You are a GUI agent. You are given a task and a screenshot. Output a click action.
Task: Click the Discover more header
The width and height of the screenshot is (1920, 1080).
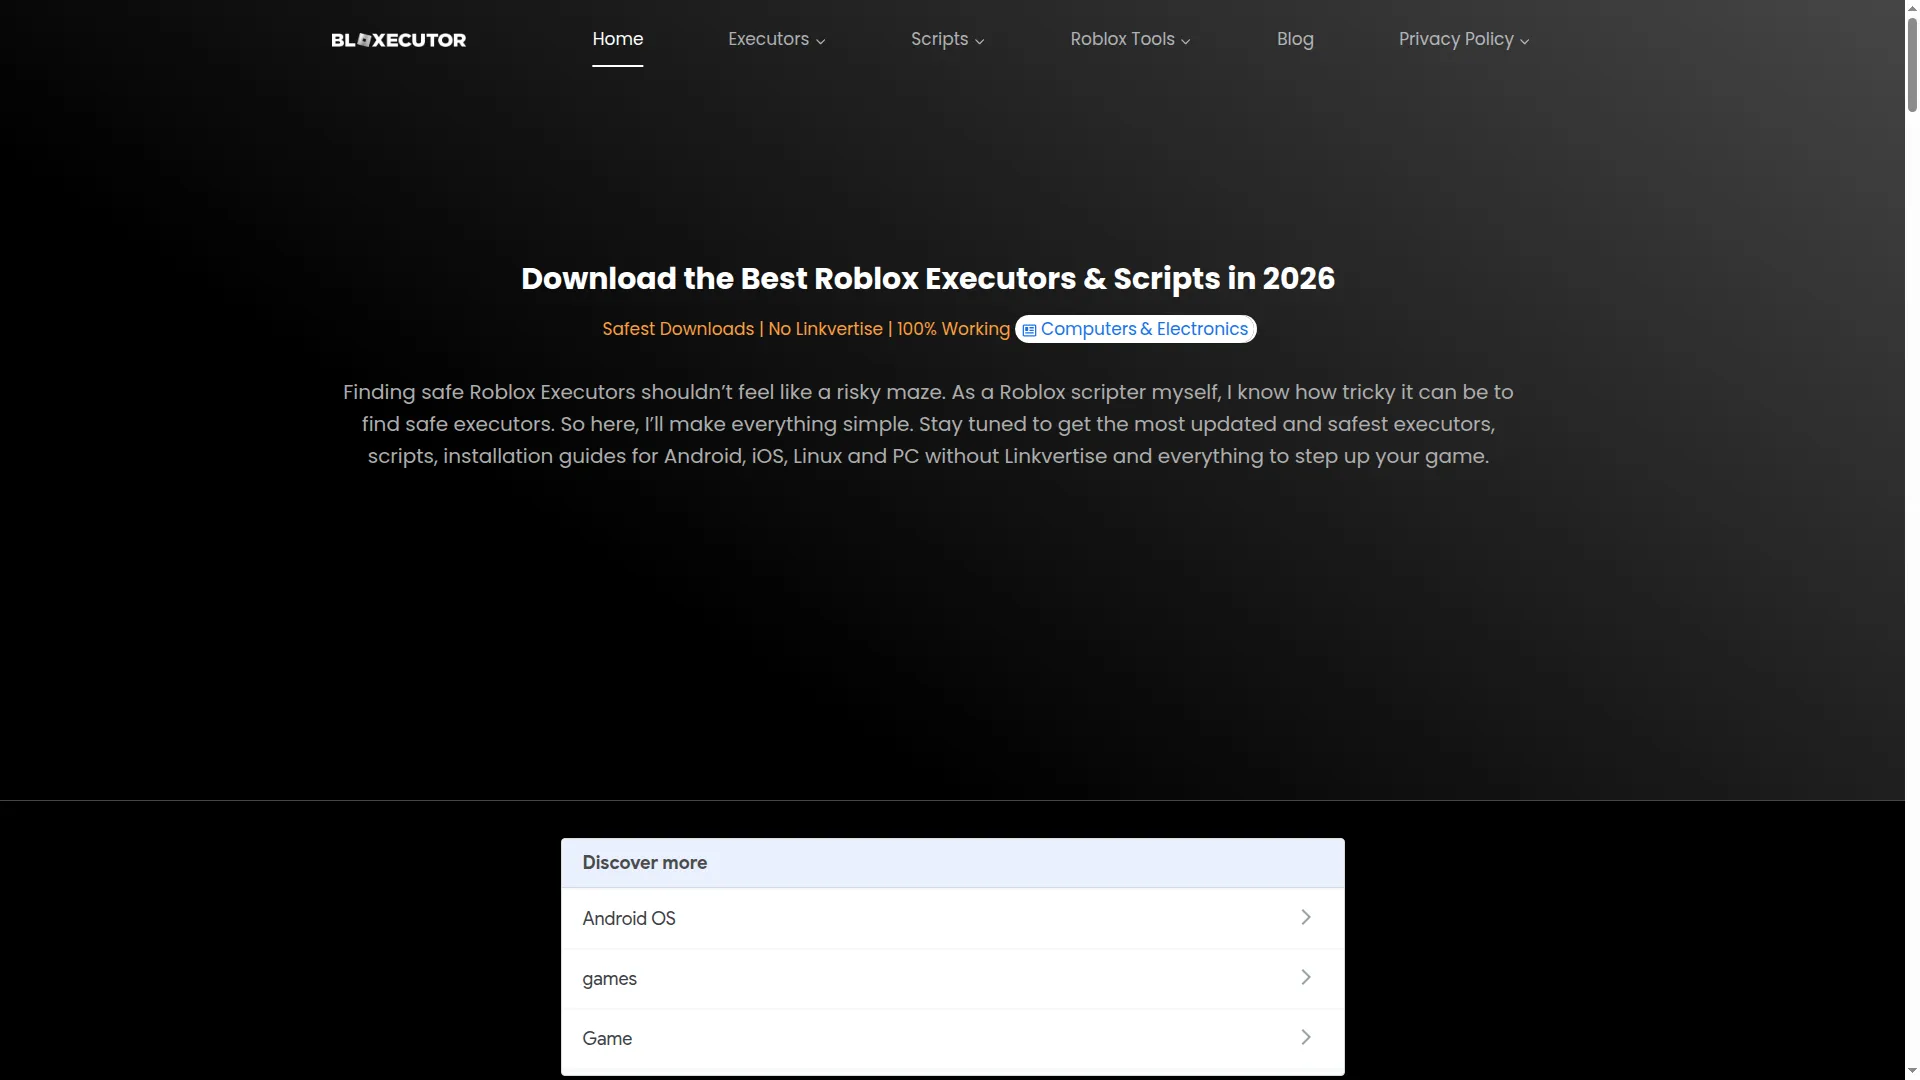[x=952, y=863]
